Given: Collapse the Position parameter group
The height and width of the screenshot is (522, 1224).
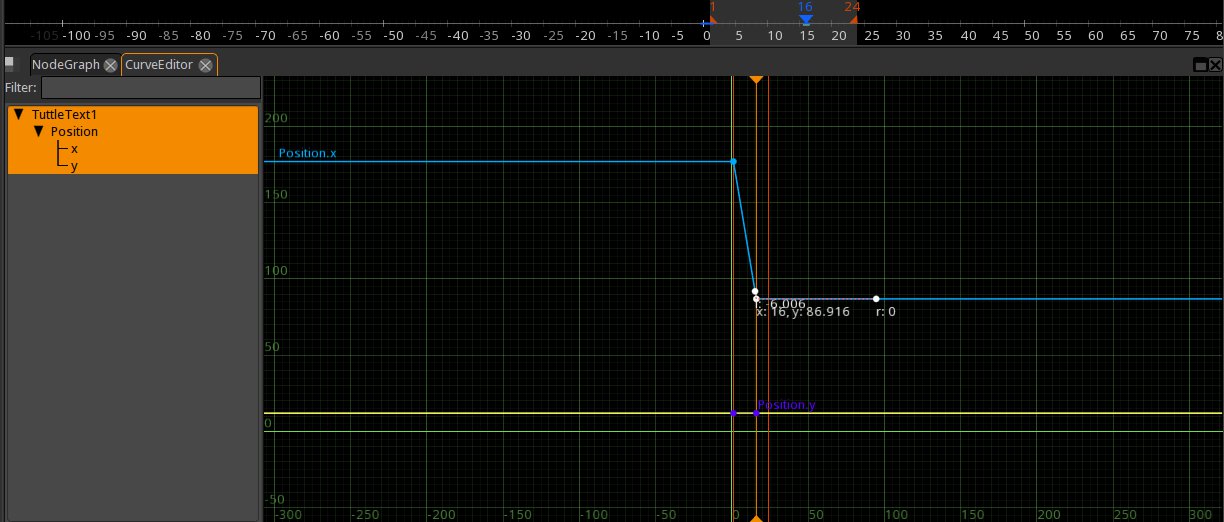Looking at the screenshot, I should pos(39,131).
